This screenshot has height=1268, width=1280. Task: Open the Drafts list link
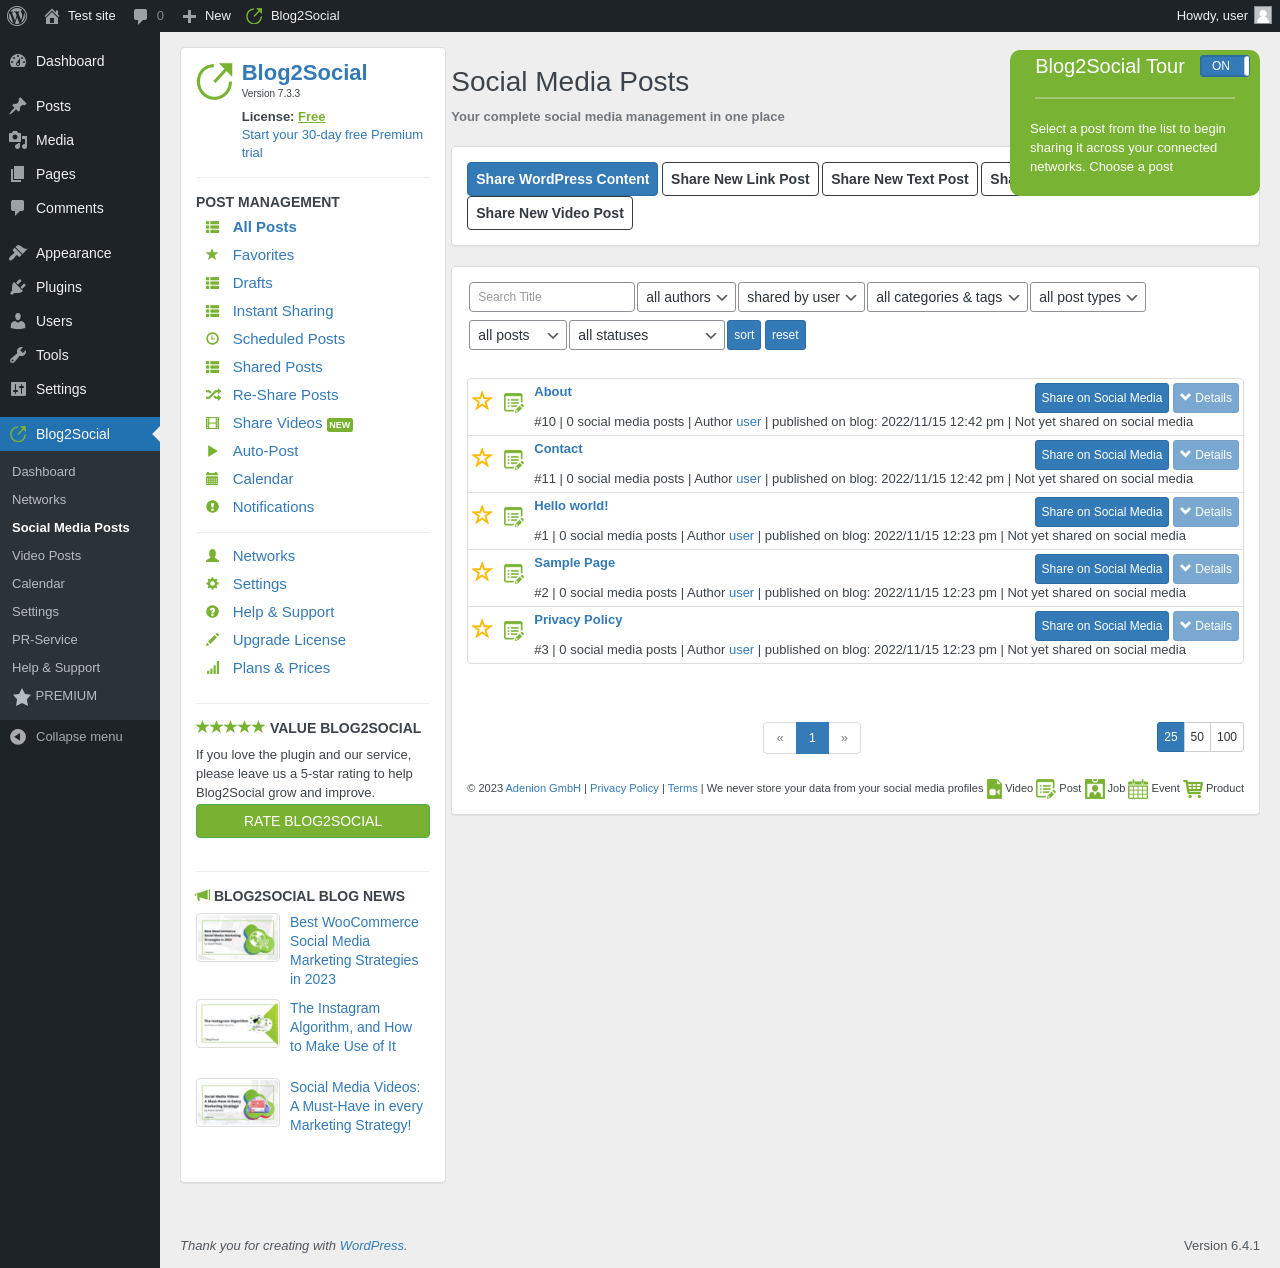[252, 283]
